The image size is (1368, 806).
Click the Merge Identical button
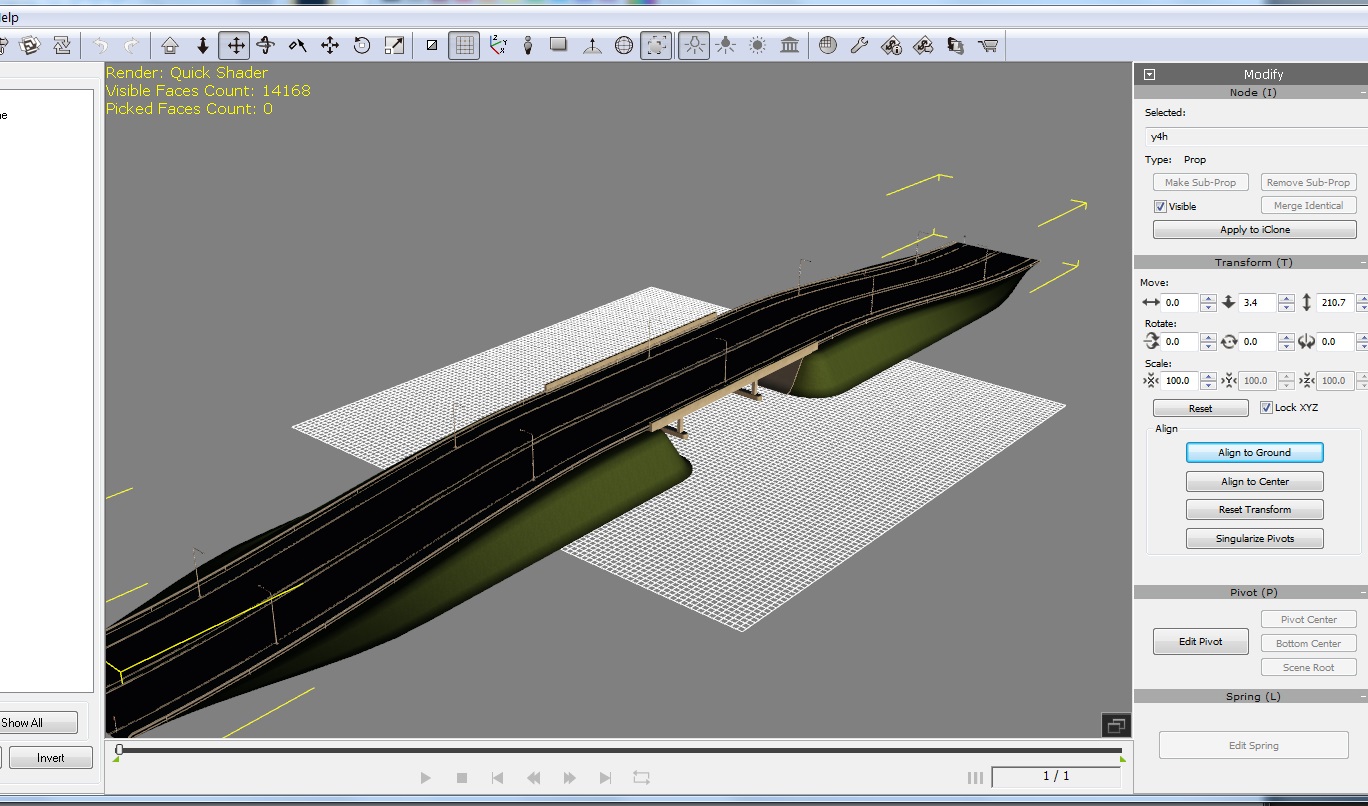pos(1308,205)
